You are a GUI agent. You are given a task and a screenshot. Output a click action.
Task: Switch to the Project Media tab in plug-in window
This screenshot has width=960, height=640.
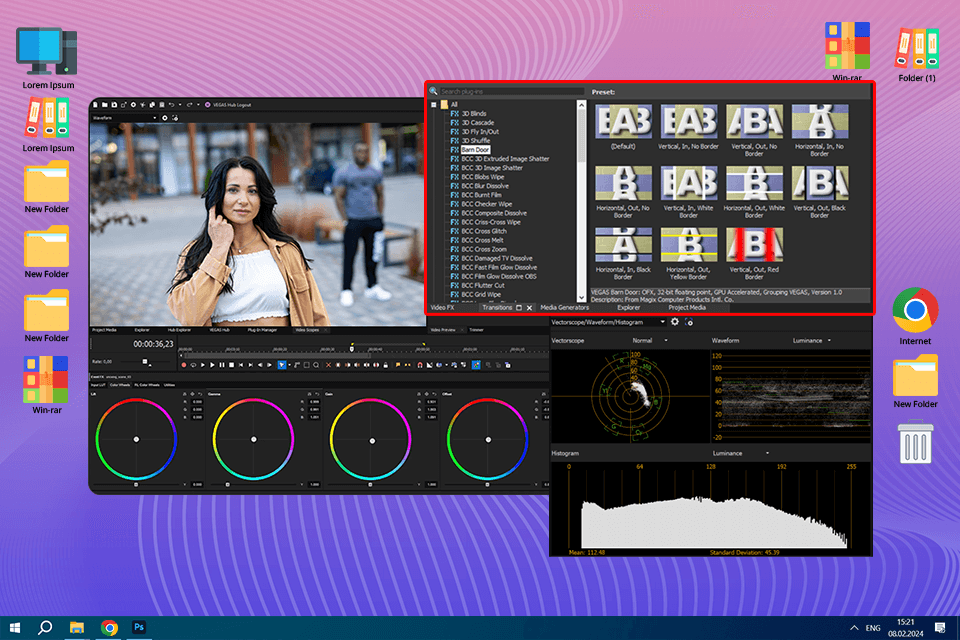pyautogui.click(x=687, y=307)
